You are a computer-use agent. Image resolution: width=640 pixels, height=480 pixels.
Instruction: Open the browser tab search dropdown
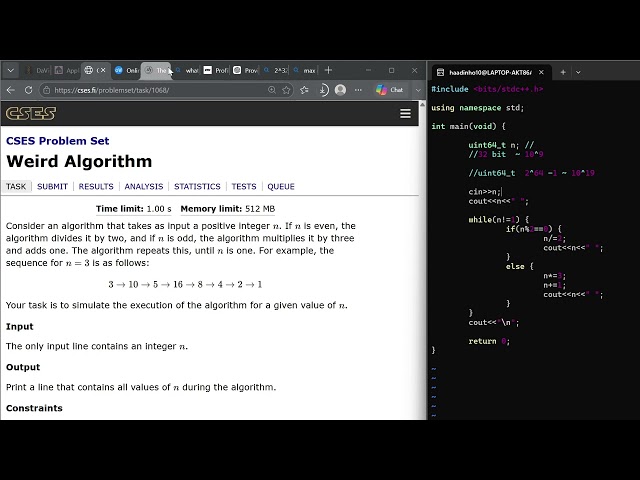[11, 71]
